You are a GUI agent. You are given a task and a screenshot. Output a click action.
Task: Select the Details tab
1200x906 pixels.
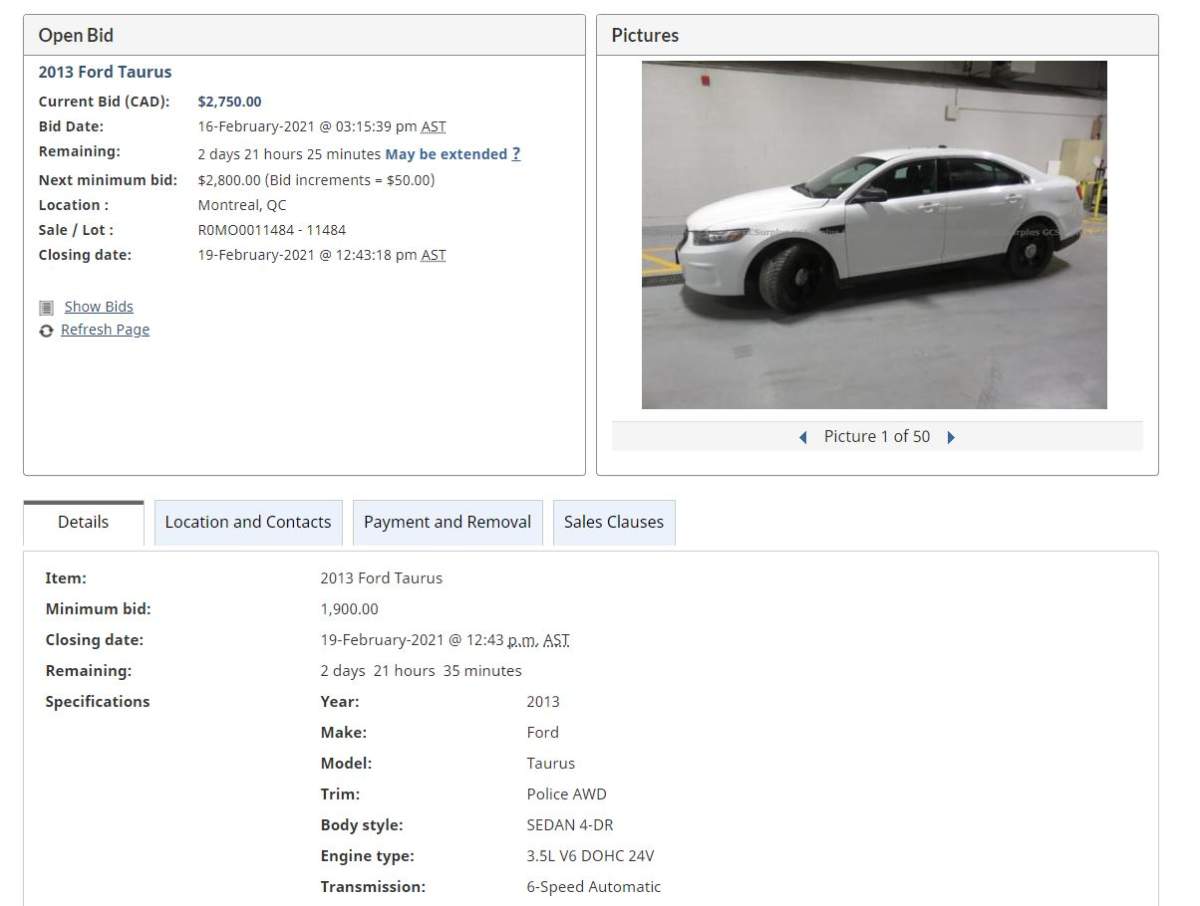click(x=83, y=522)
